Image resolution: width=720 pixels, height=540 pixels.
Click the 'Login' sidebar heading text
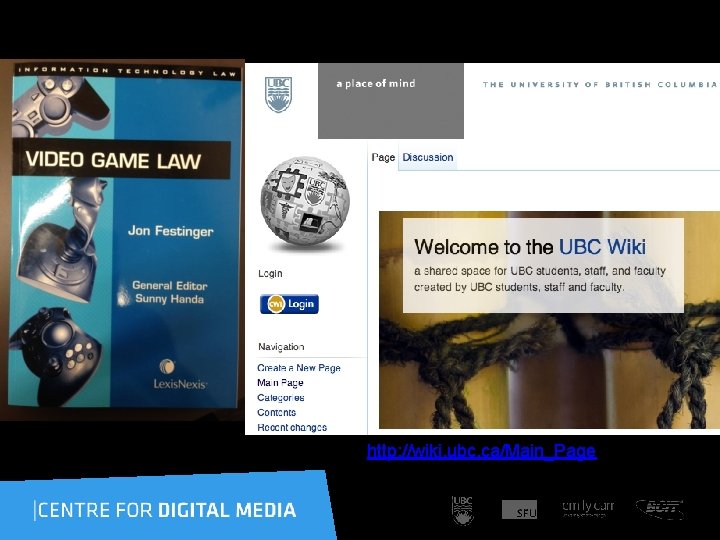270,274
